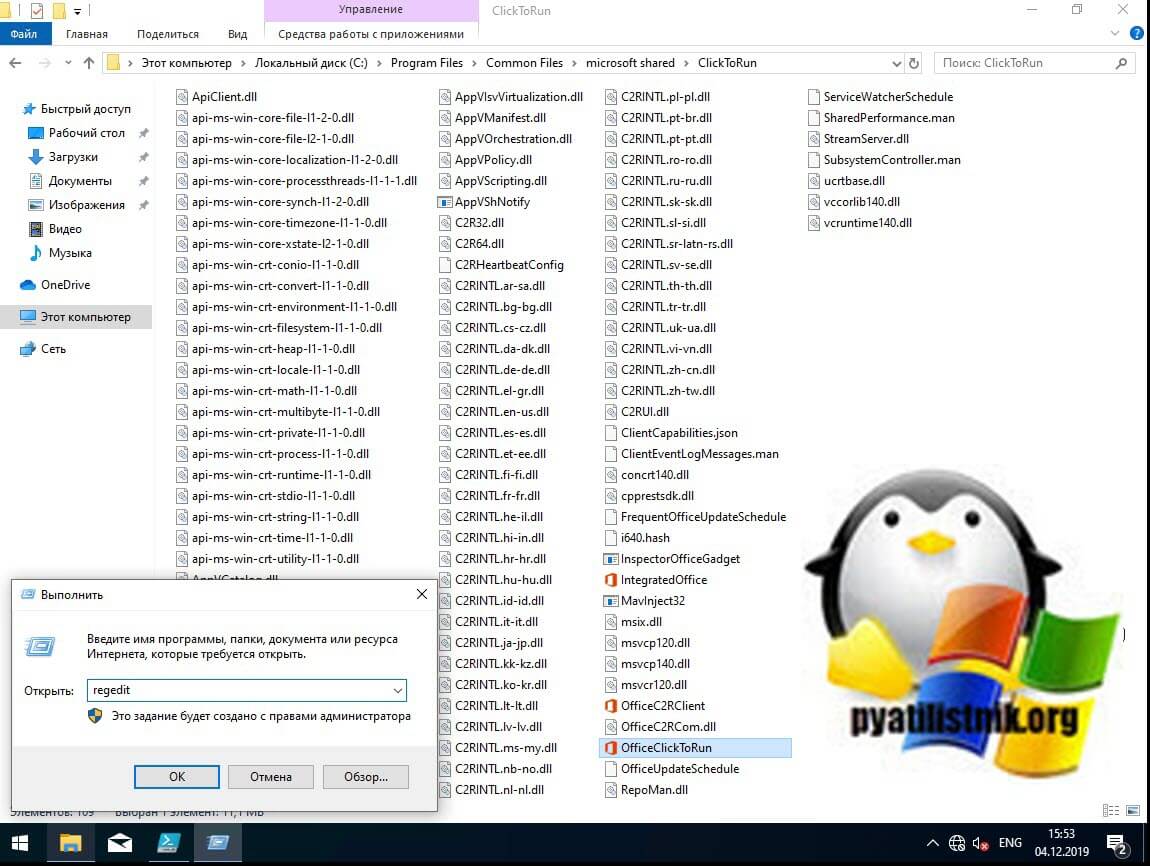Select the IntegratedOffice application icon
The width and height of the screenshot is (1150, 866).
pos(610,580)
